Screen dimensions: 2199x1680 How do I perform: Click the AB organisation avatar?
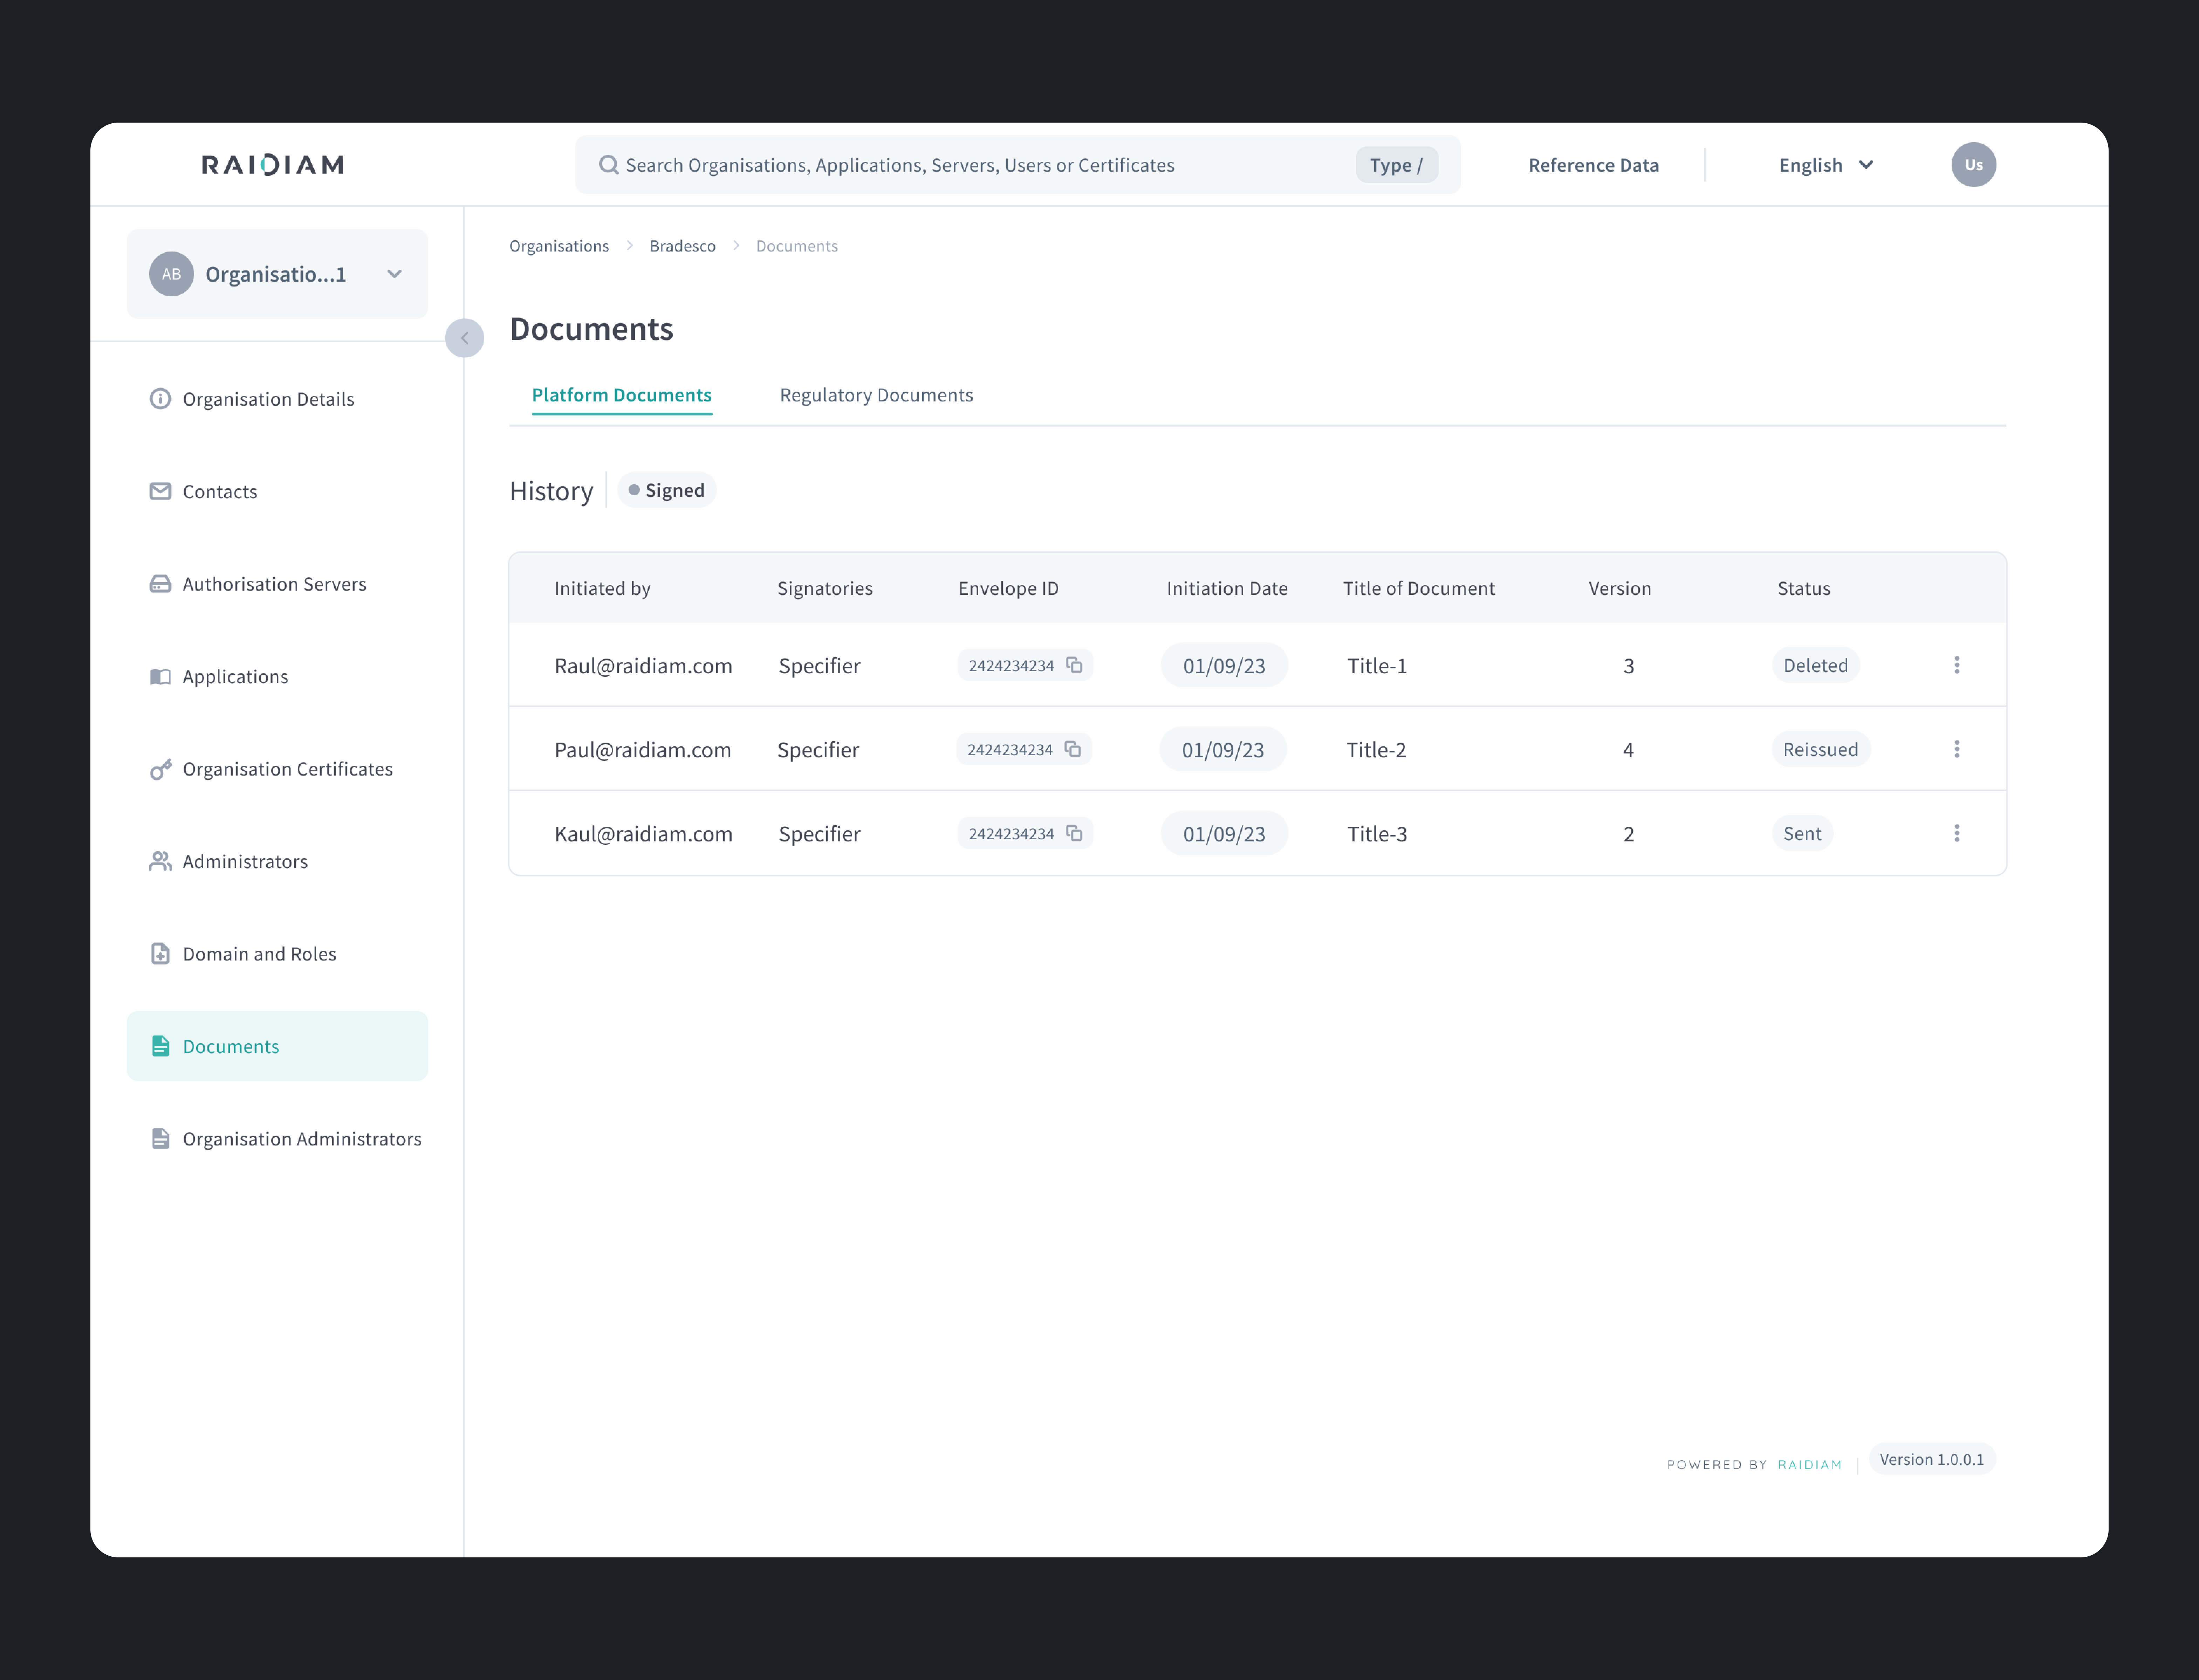[171, 274]
